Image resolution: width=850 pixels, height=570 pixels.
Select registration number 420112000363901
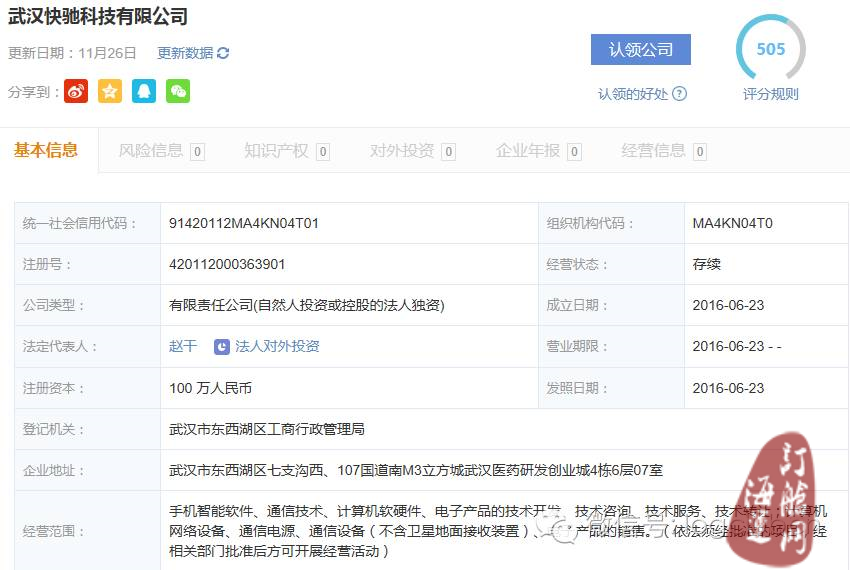[x=227, y=264]
